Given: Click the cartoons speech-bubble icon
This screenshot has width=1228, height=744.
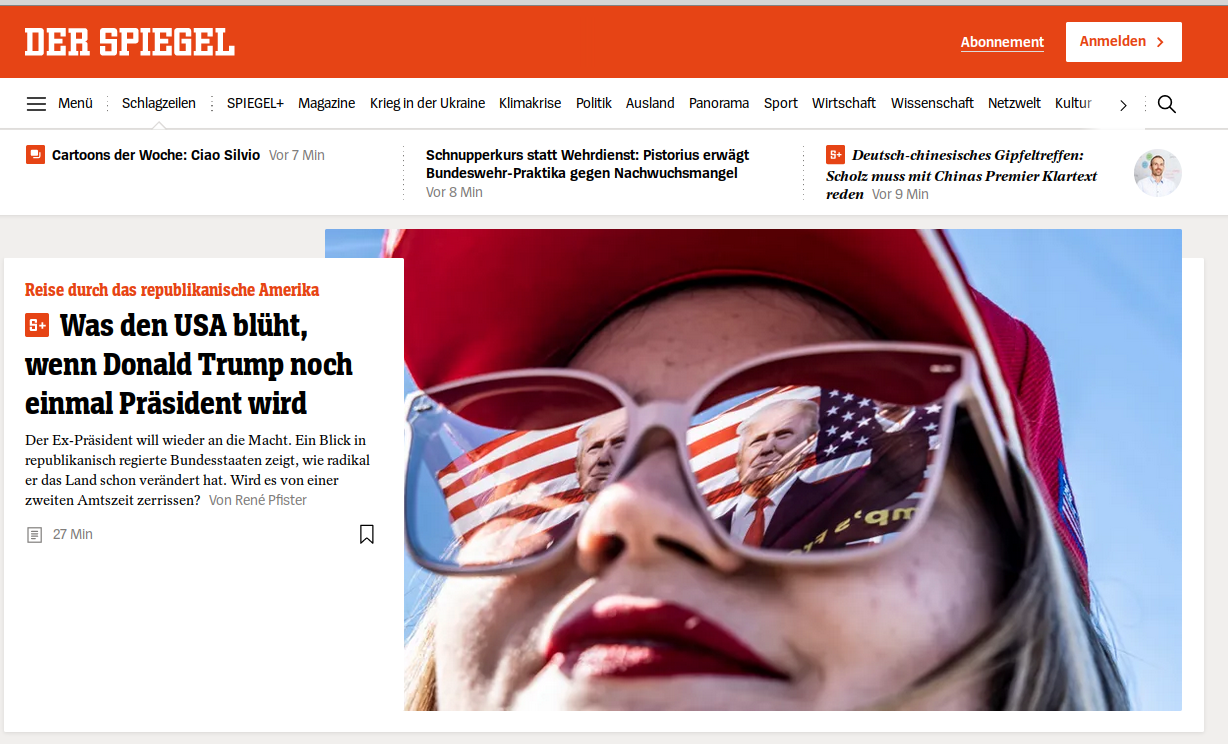Looking at the screenshot, I should pos(35,155).
